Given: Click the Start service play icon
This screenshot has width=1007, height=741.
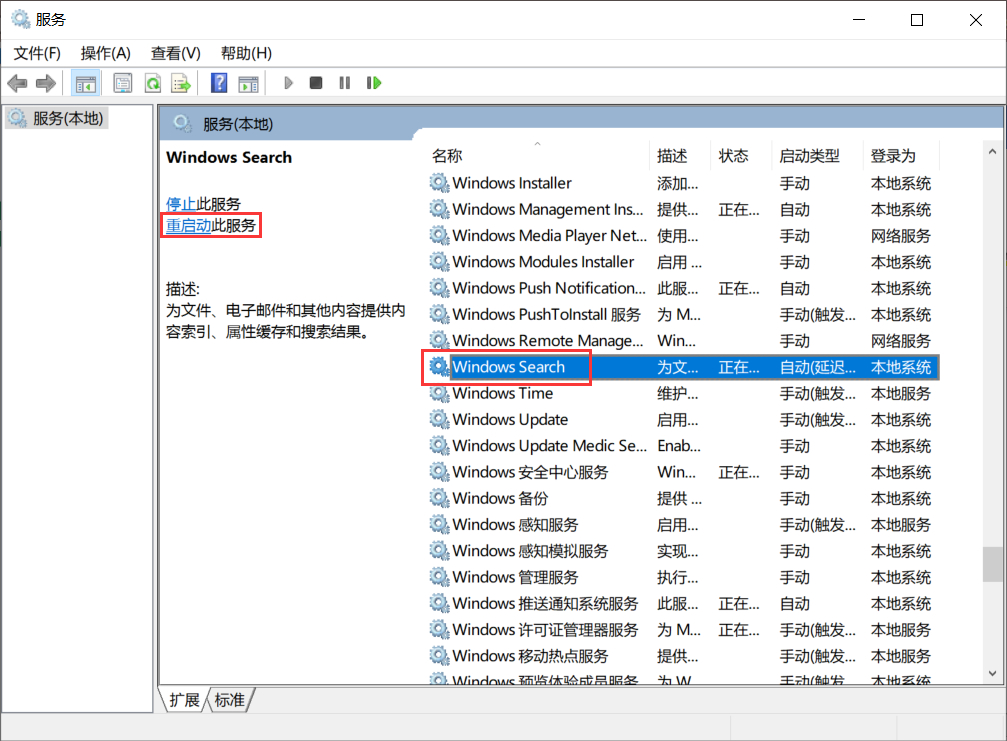Looking at the screenshot, I should pyautogui.click(x=288, y=83).
